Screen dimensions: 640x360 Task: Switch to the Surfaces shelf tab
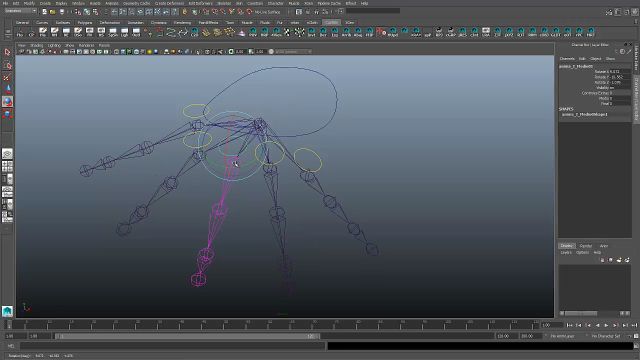pyautogui.click(x=62, y=23)
